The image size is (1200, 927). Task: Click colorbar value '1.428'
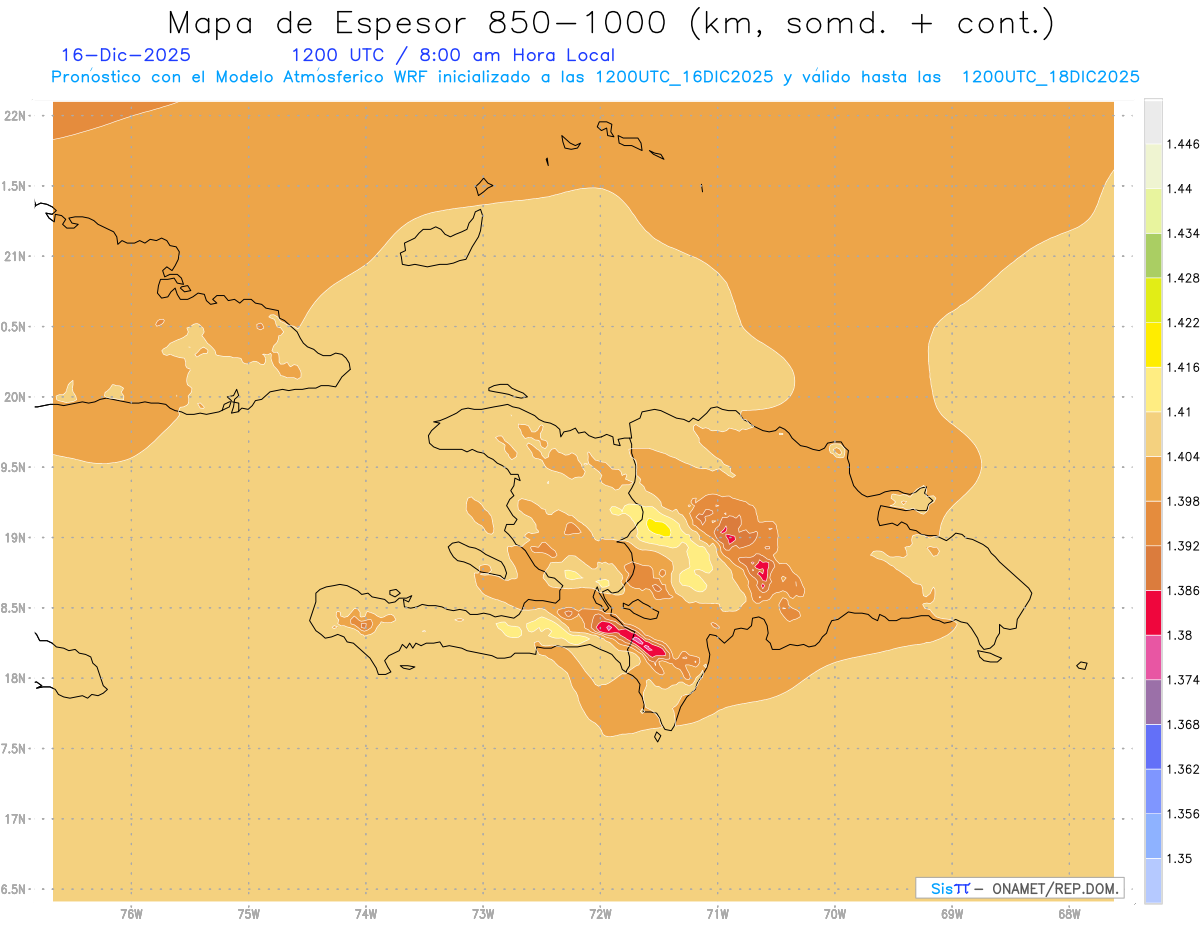pos(1182,278)
